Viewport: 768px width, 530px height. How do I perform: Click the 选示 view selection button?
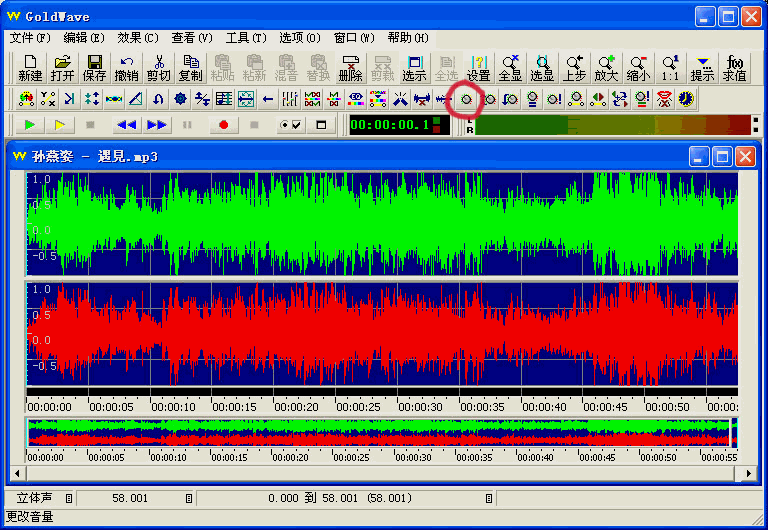[x=414, y=68]
